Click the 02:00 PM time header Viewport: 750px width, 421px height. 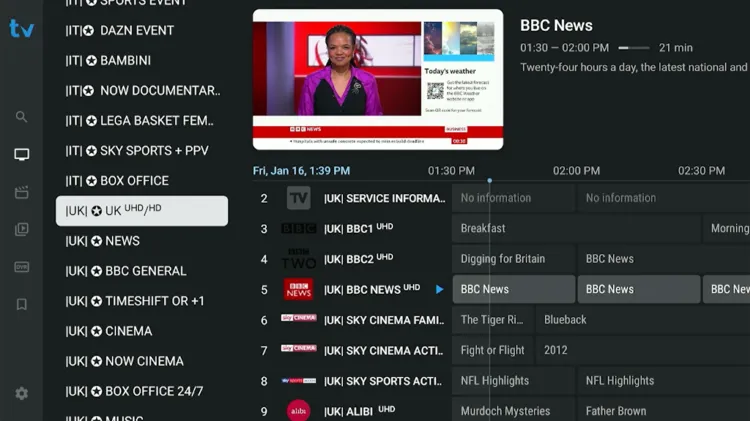click(x=576, y=171)
